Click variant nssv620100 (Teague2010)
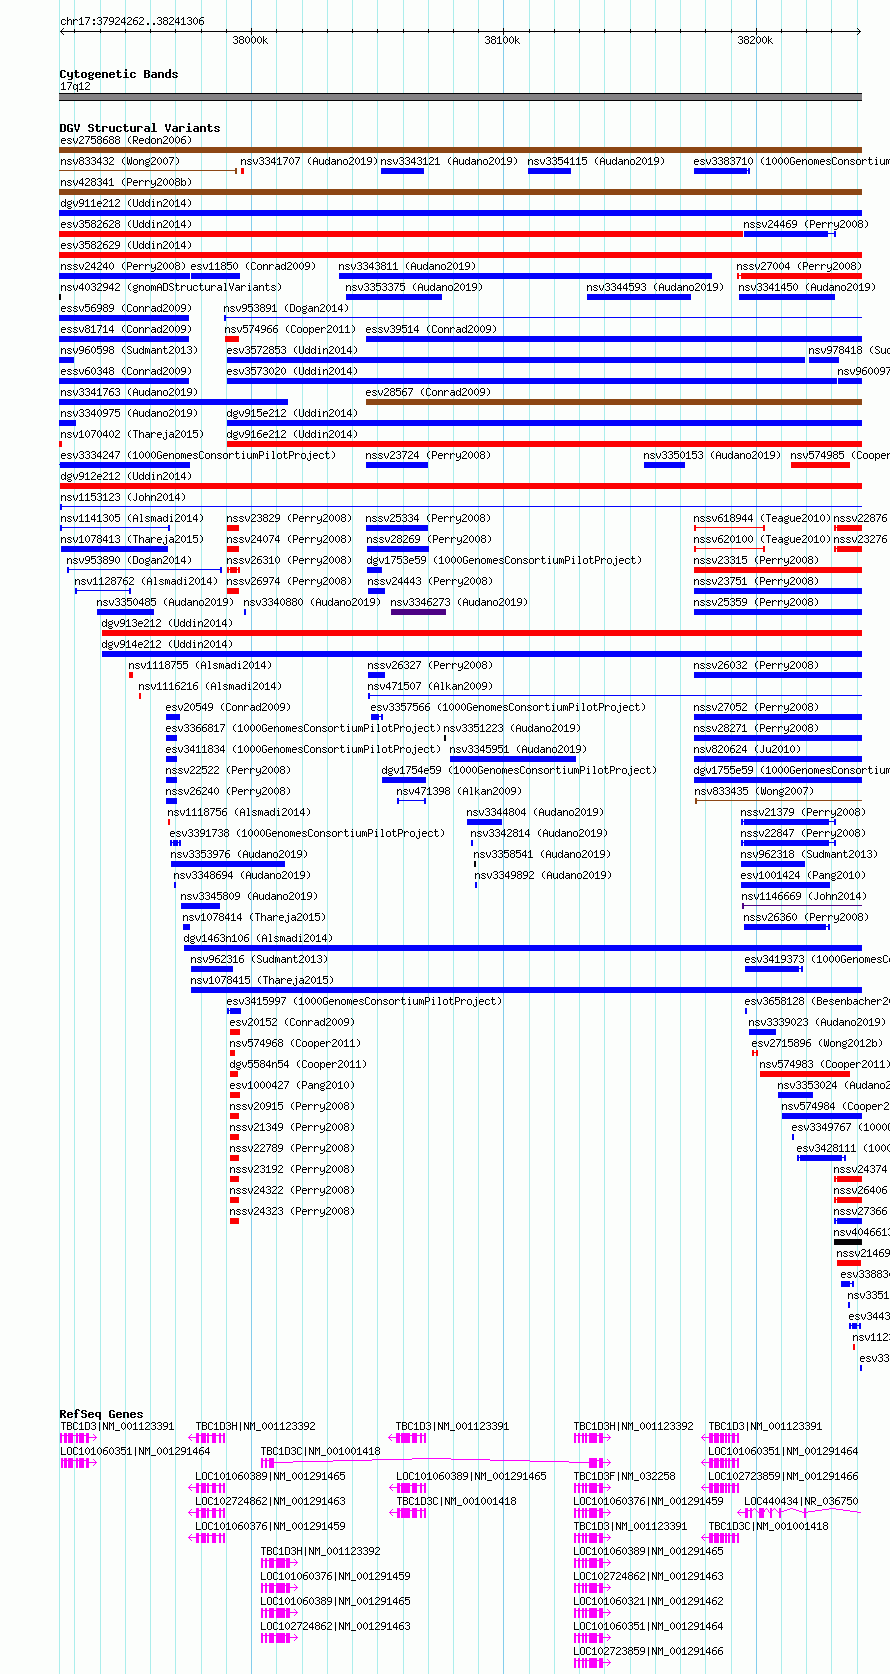Image resolution: width=890 pixels, height=1674 pixels. tap(762, 539)
